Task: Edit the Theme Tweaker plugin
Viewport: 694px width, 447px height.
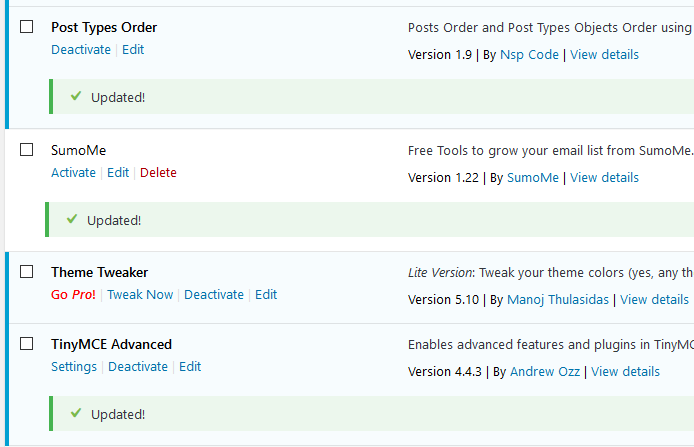Action: [x=266, y=295]
